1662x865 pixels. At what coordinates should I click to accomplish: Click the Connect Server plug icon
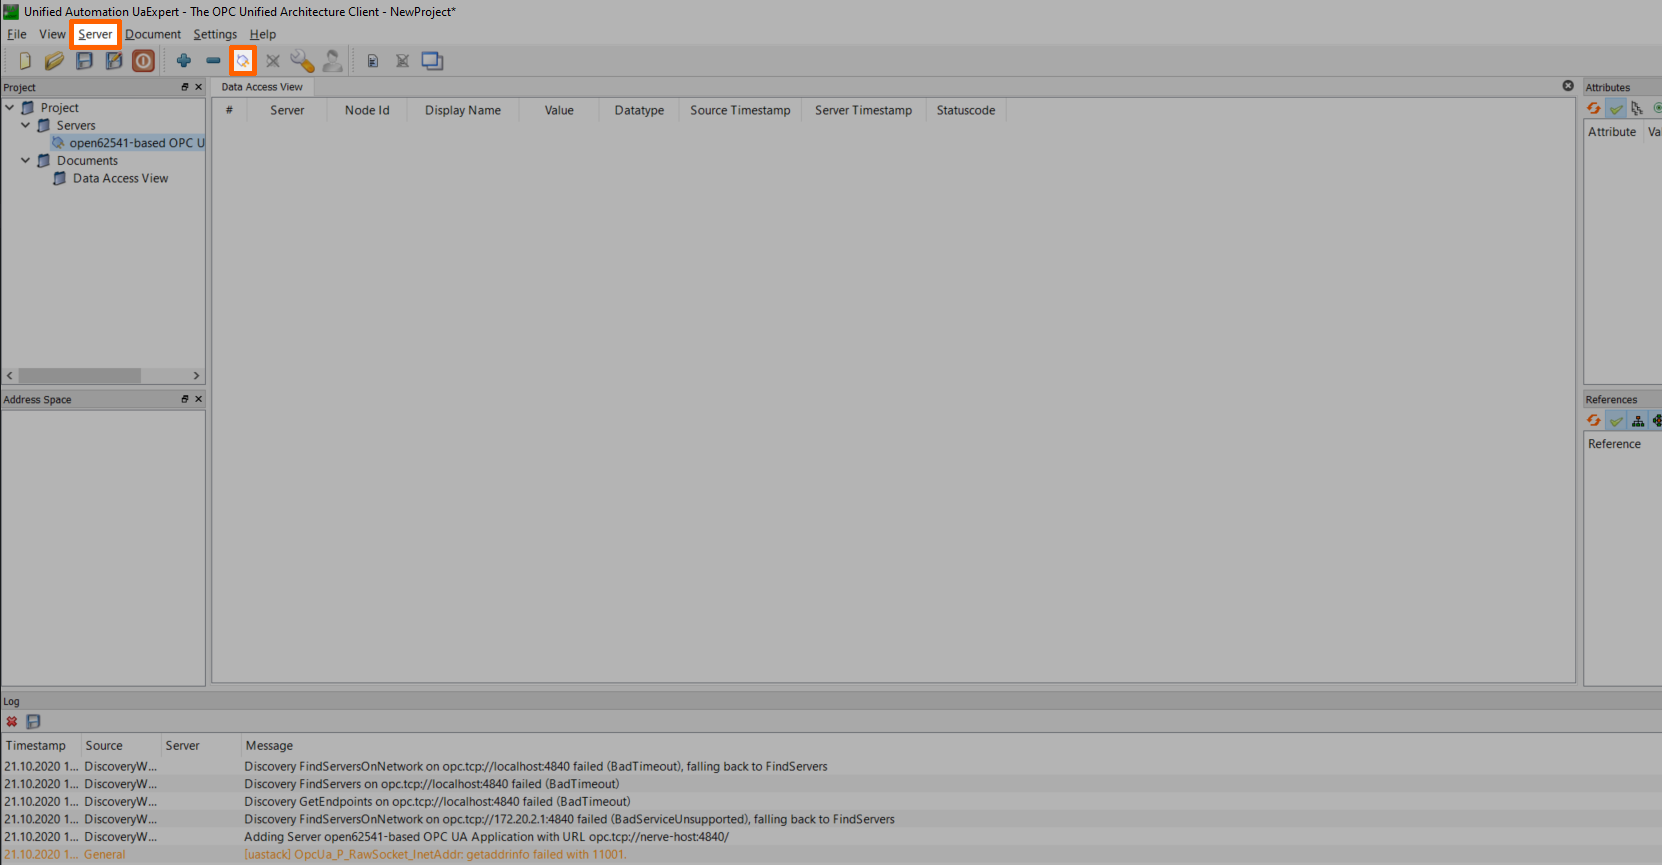pos(242,61)
